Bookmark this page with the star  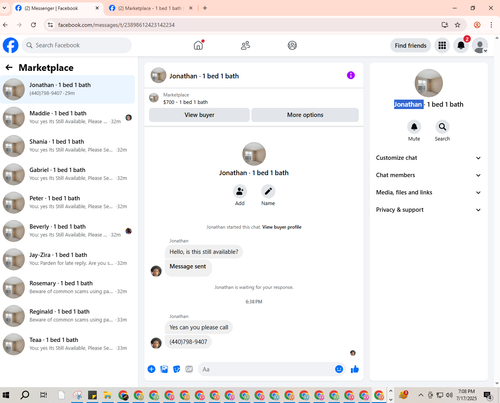point(458,25)
